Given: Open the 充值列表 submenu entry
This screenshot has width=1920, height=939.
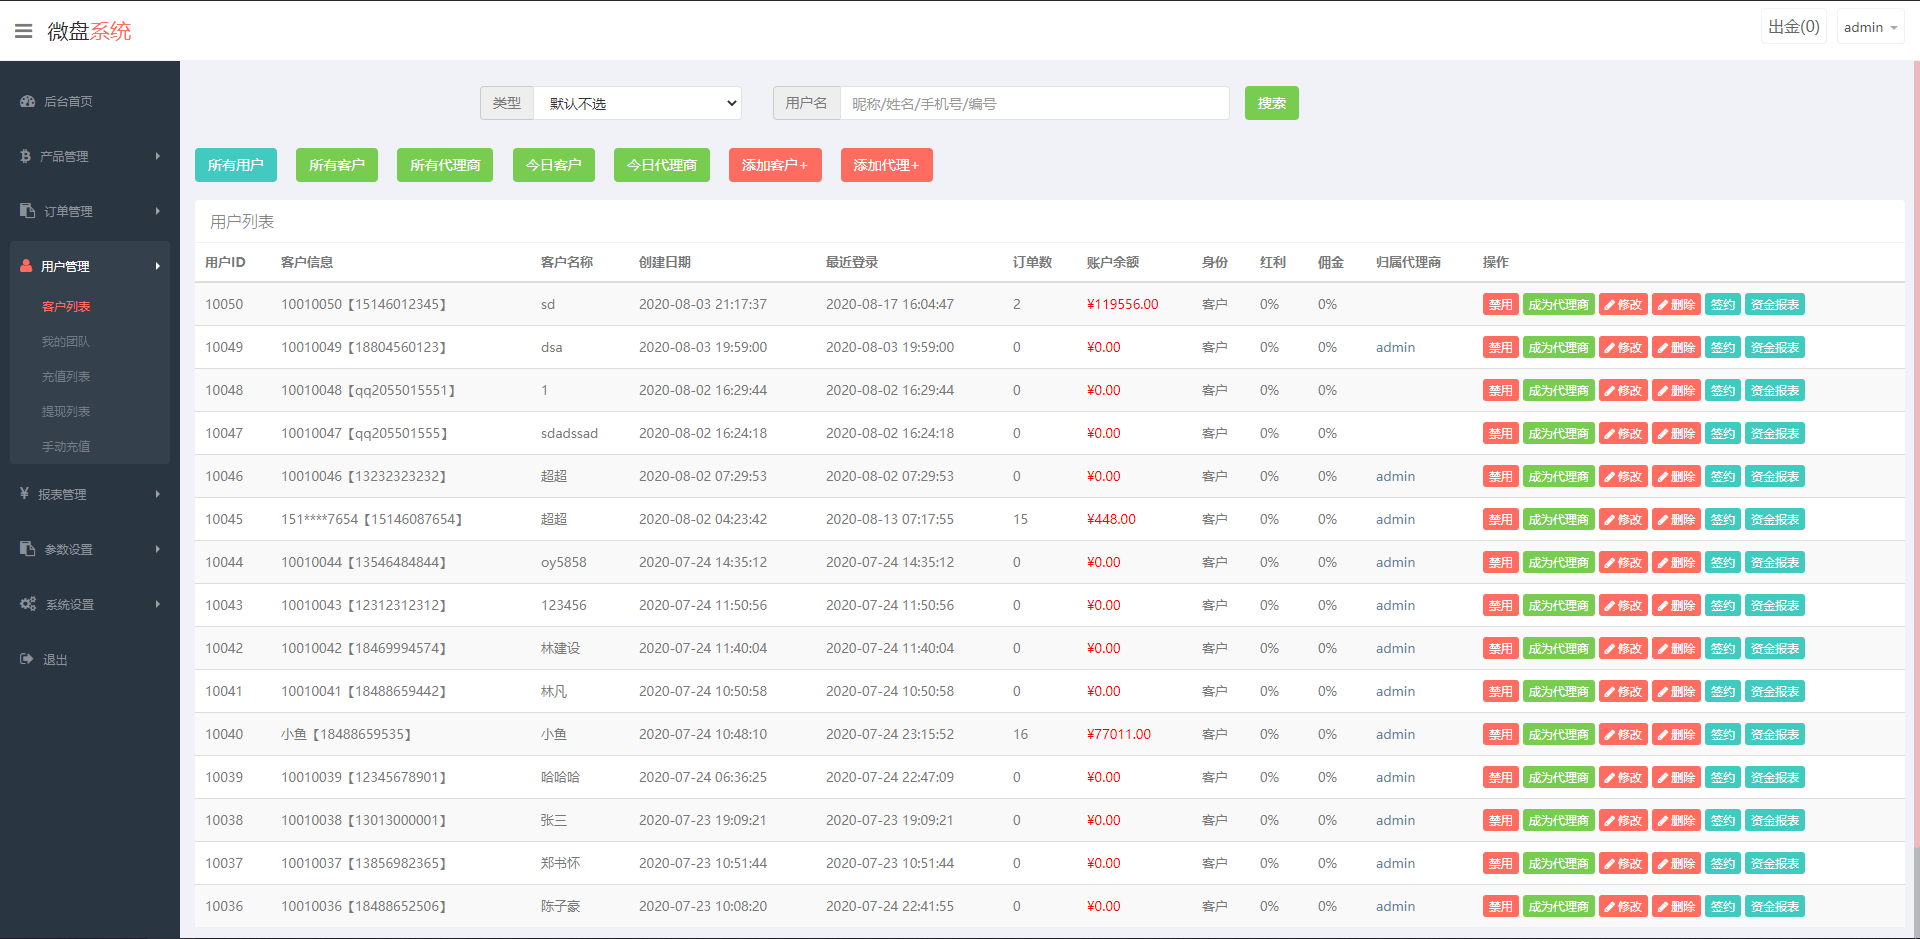Looking at the screenshot, I should pos(67,376).
